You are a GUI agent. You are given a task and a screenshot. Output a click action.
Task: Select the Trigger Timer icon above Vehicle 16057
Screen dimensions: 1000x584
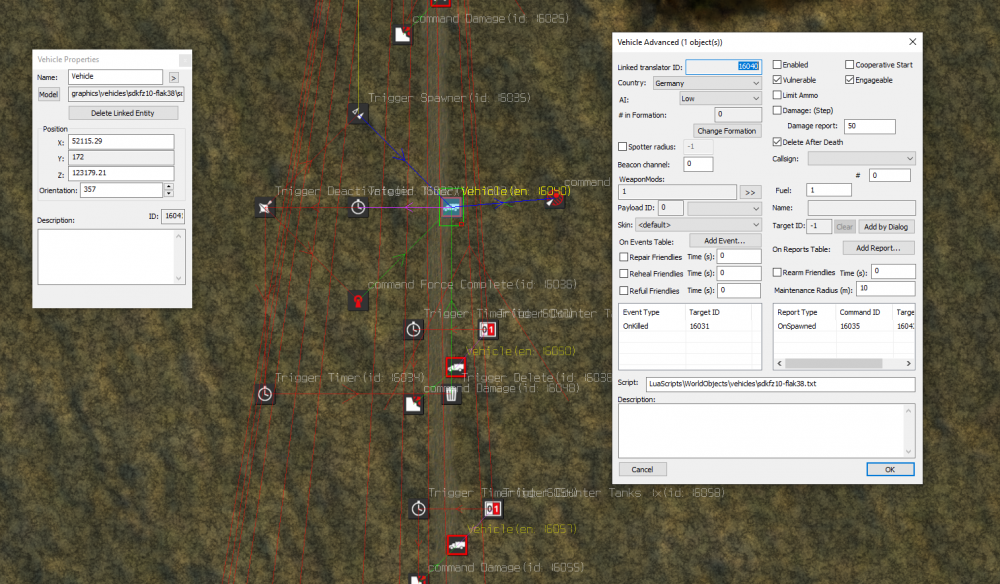[x=418, y=509]
